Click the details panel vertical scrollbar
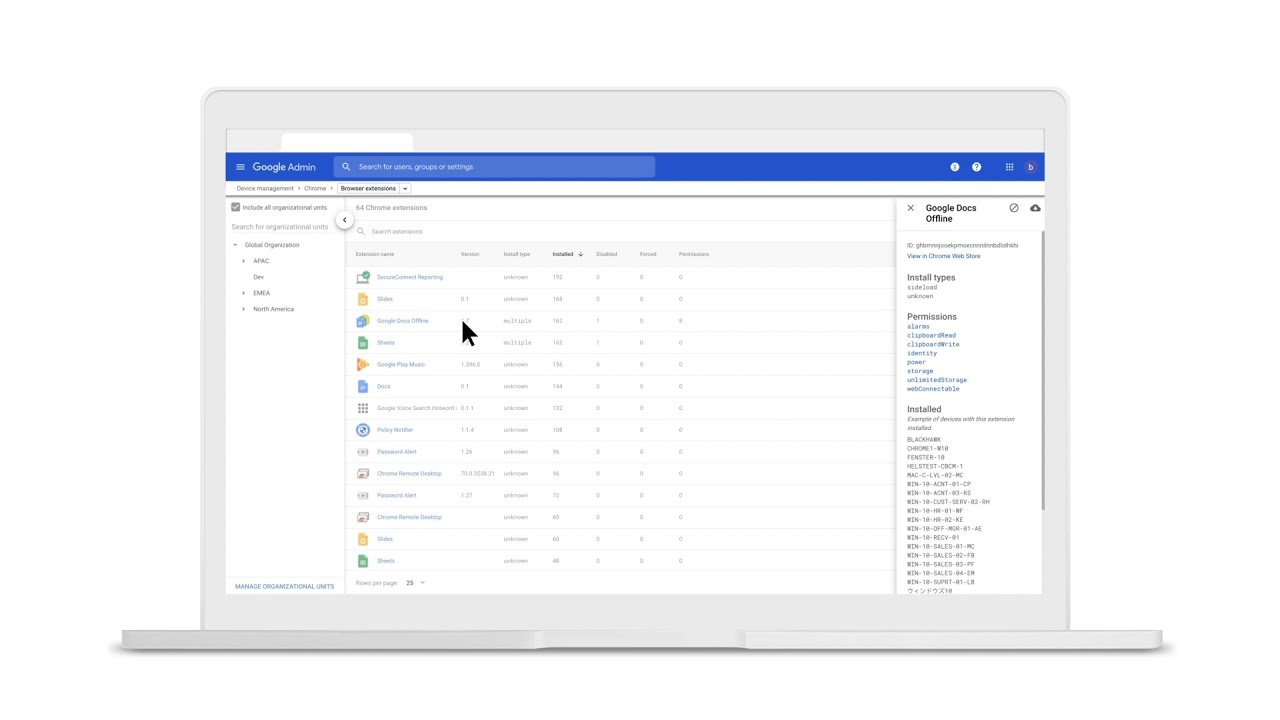The height and width of the screenshot is (720, 1280). point(1042,370)
